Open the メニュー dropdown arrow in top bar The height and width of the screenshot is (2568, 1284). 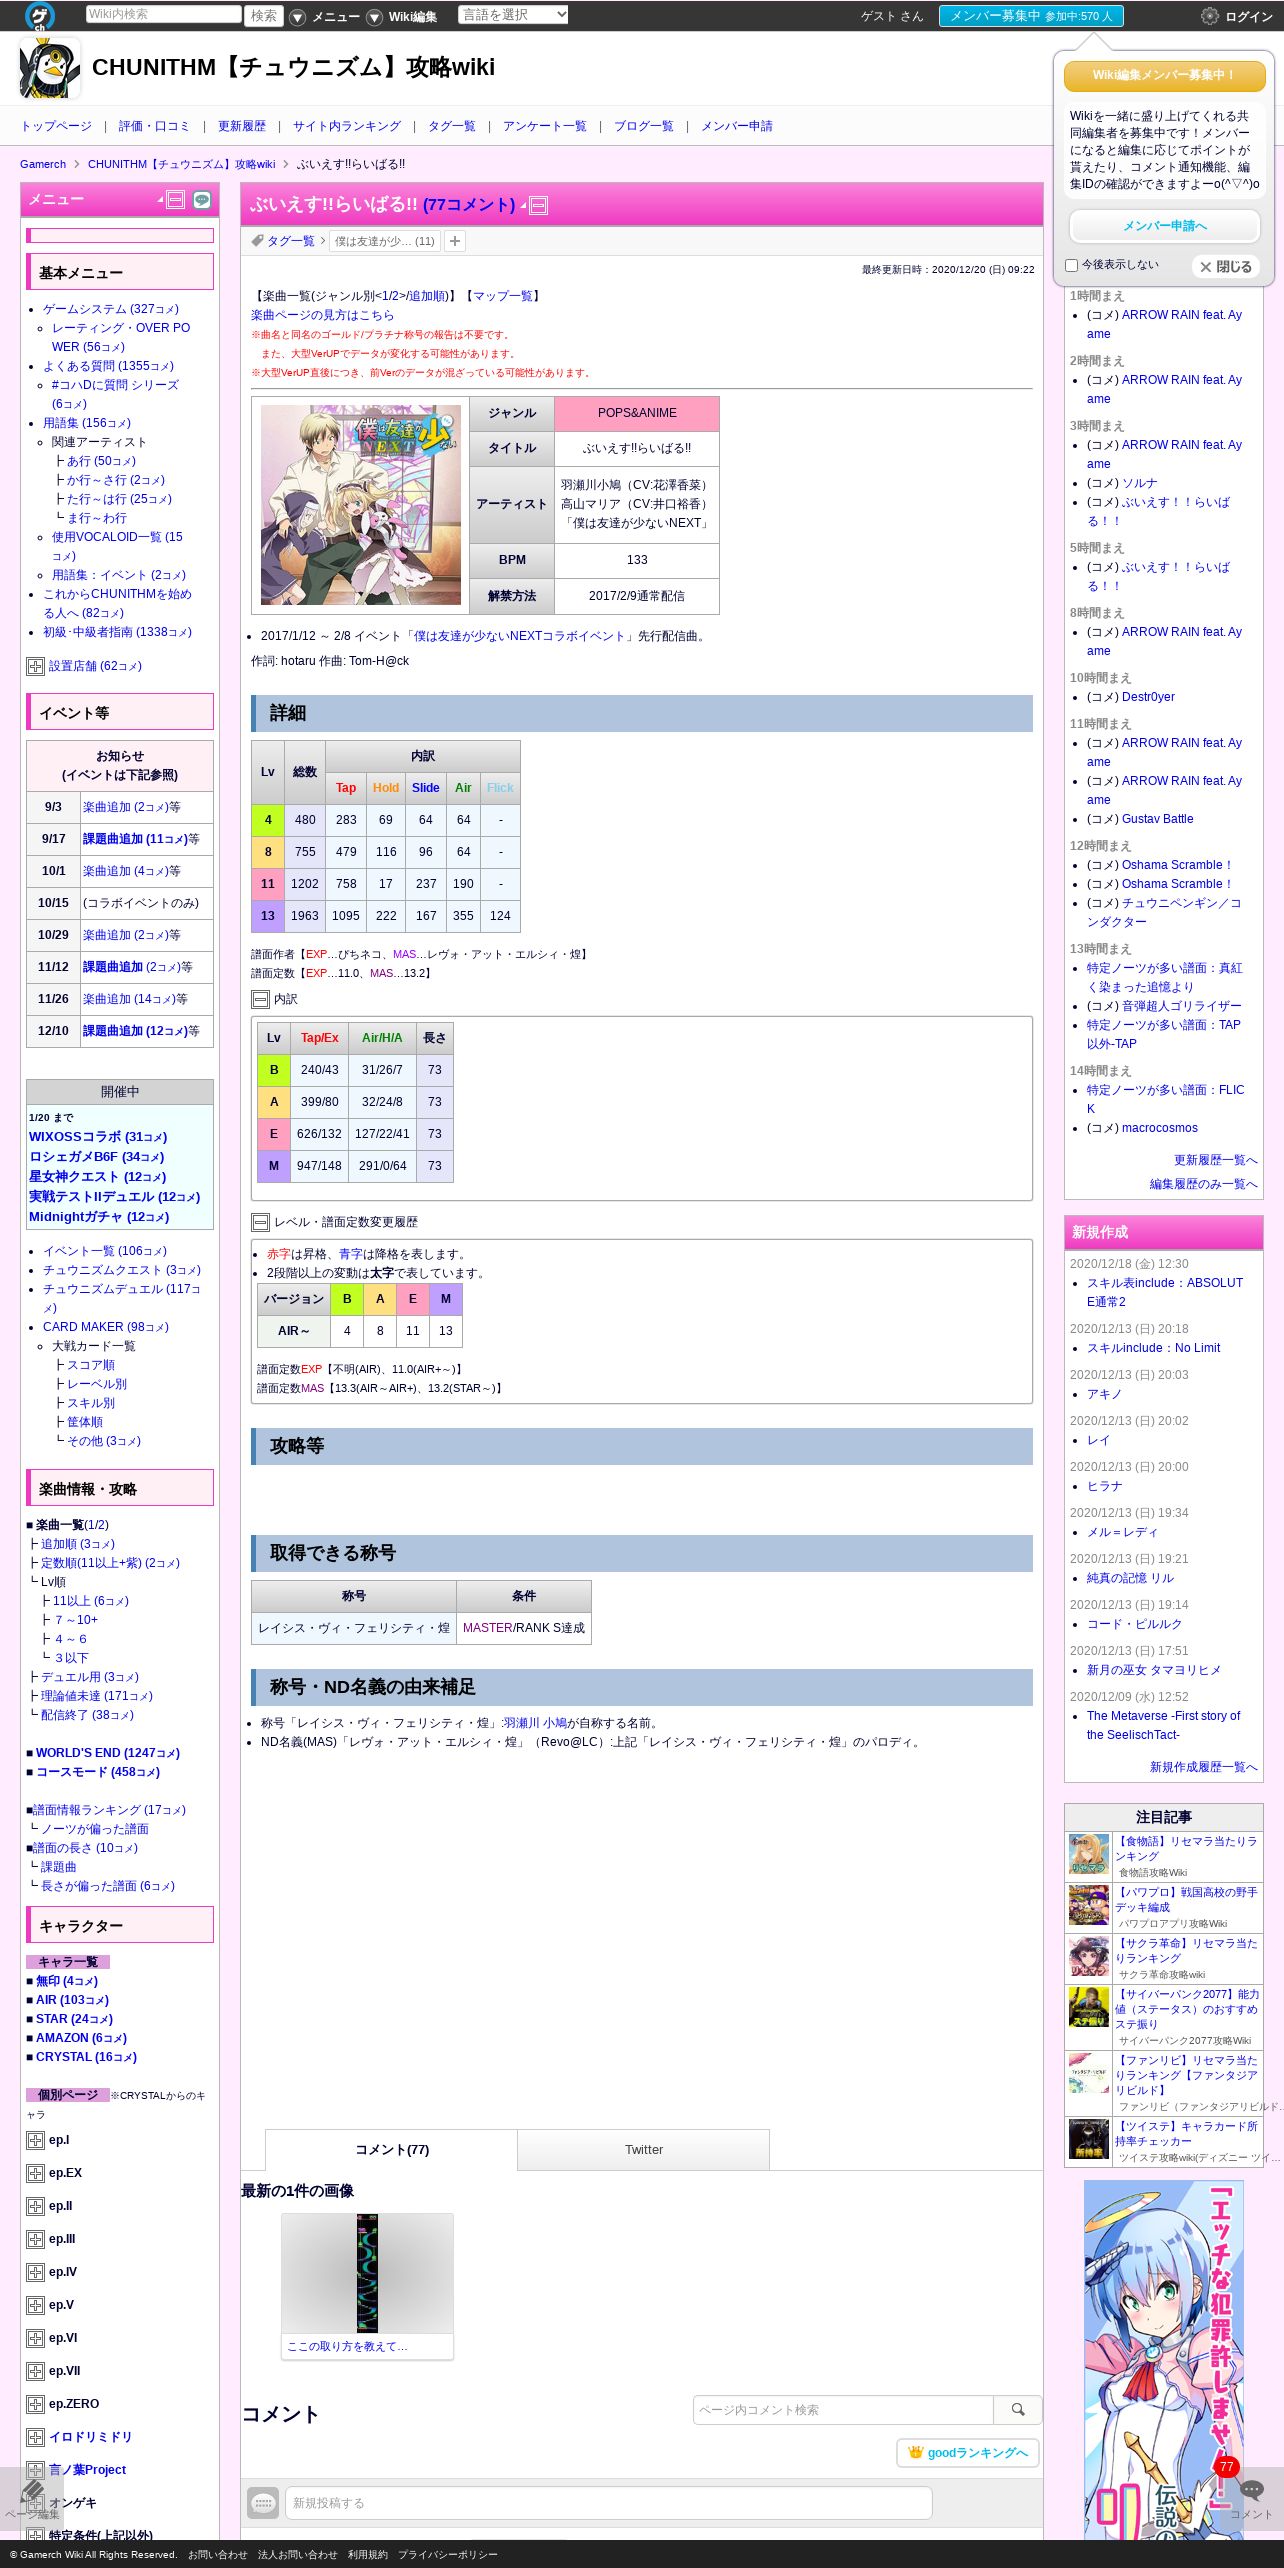[x=297, y=17]
